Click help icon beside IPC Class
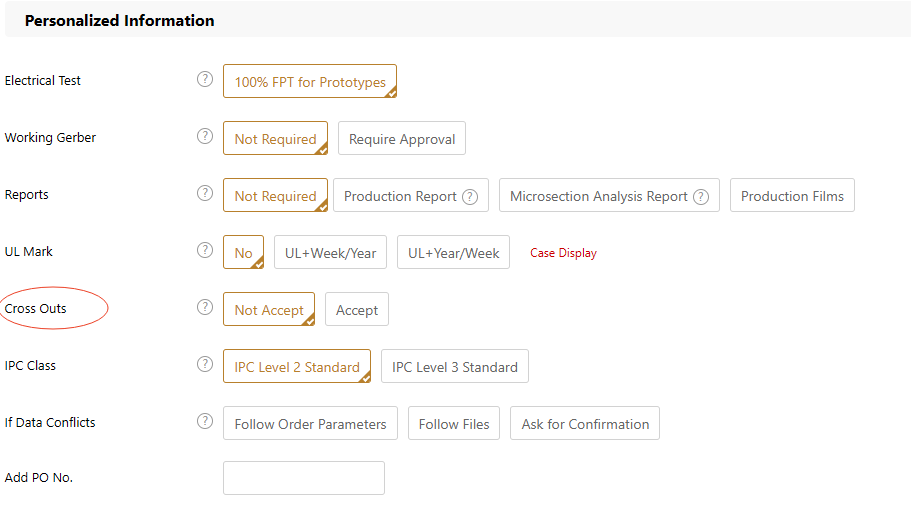The height and width of the screenshot is (505, 911). pos(205,365)
